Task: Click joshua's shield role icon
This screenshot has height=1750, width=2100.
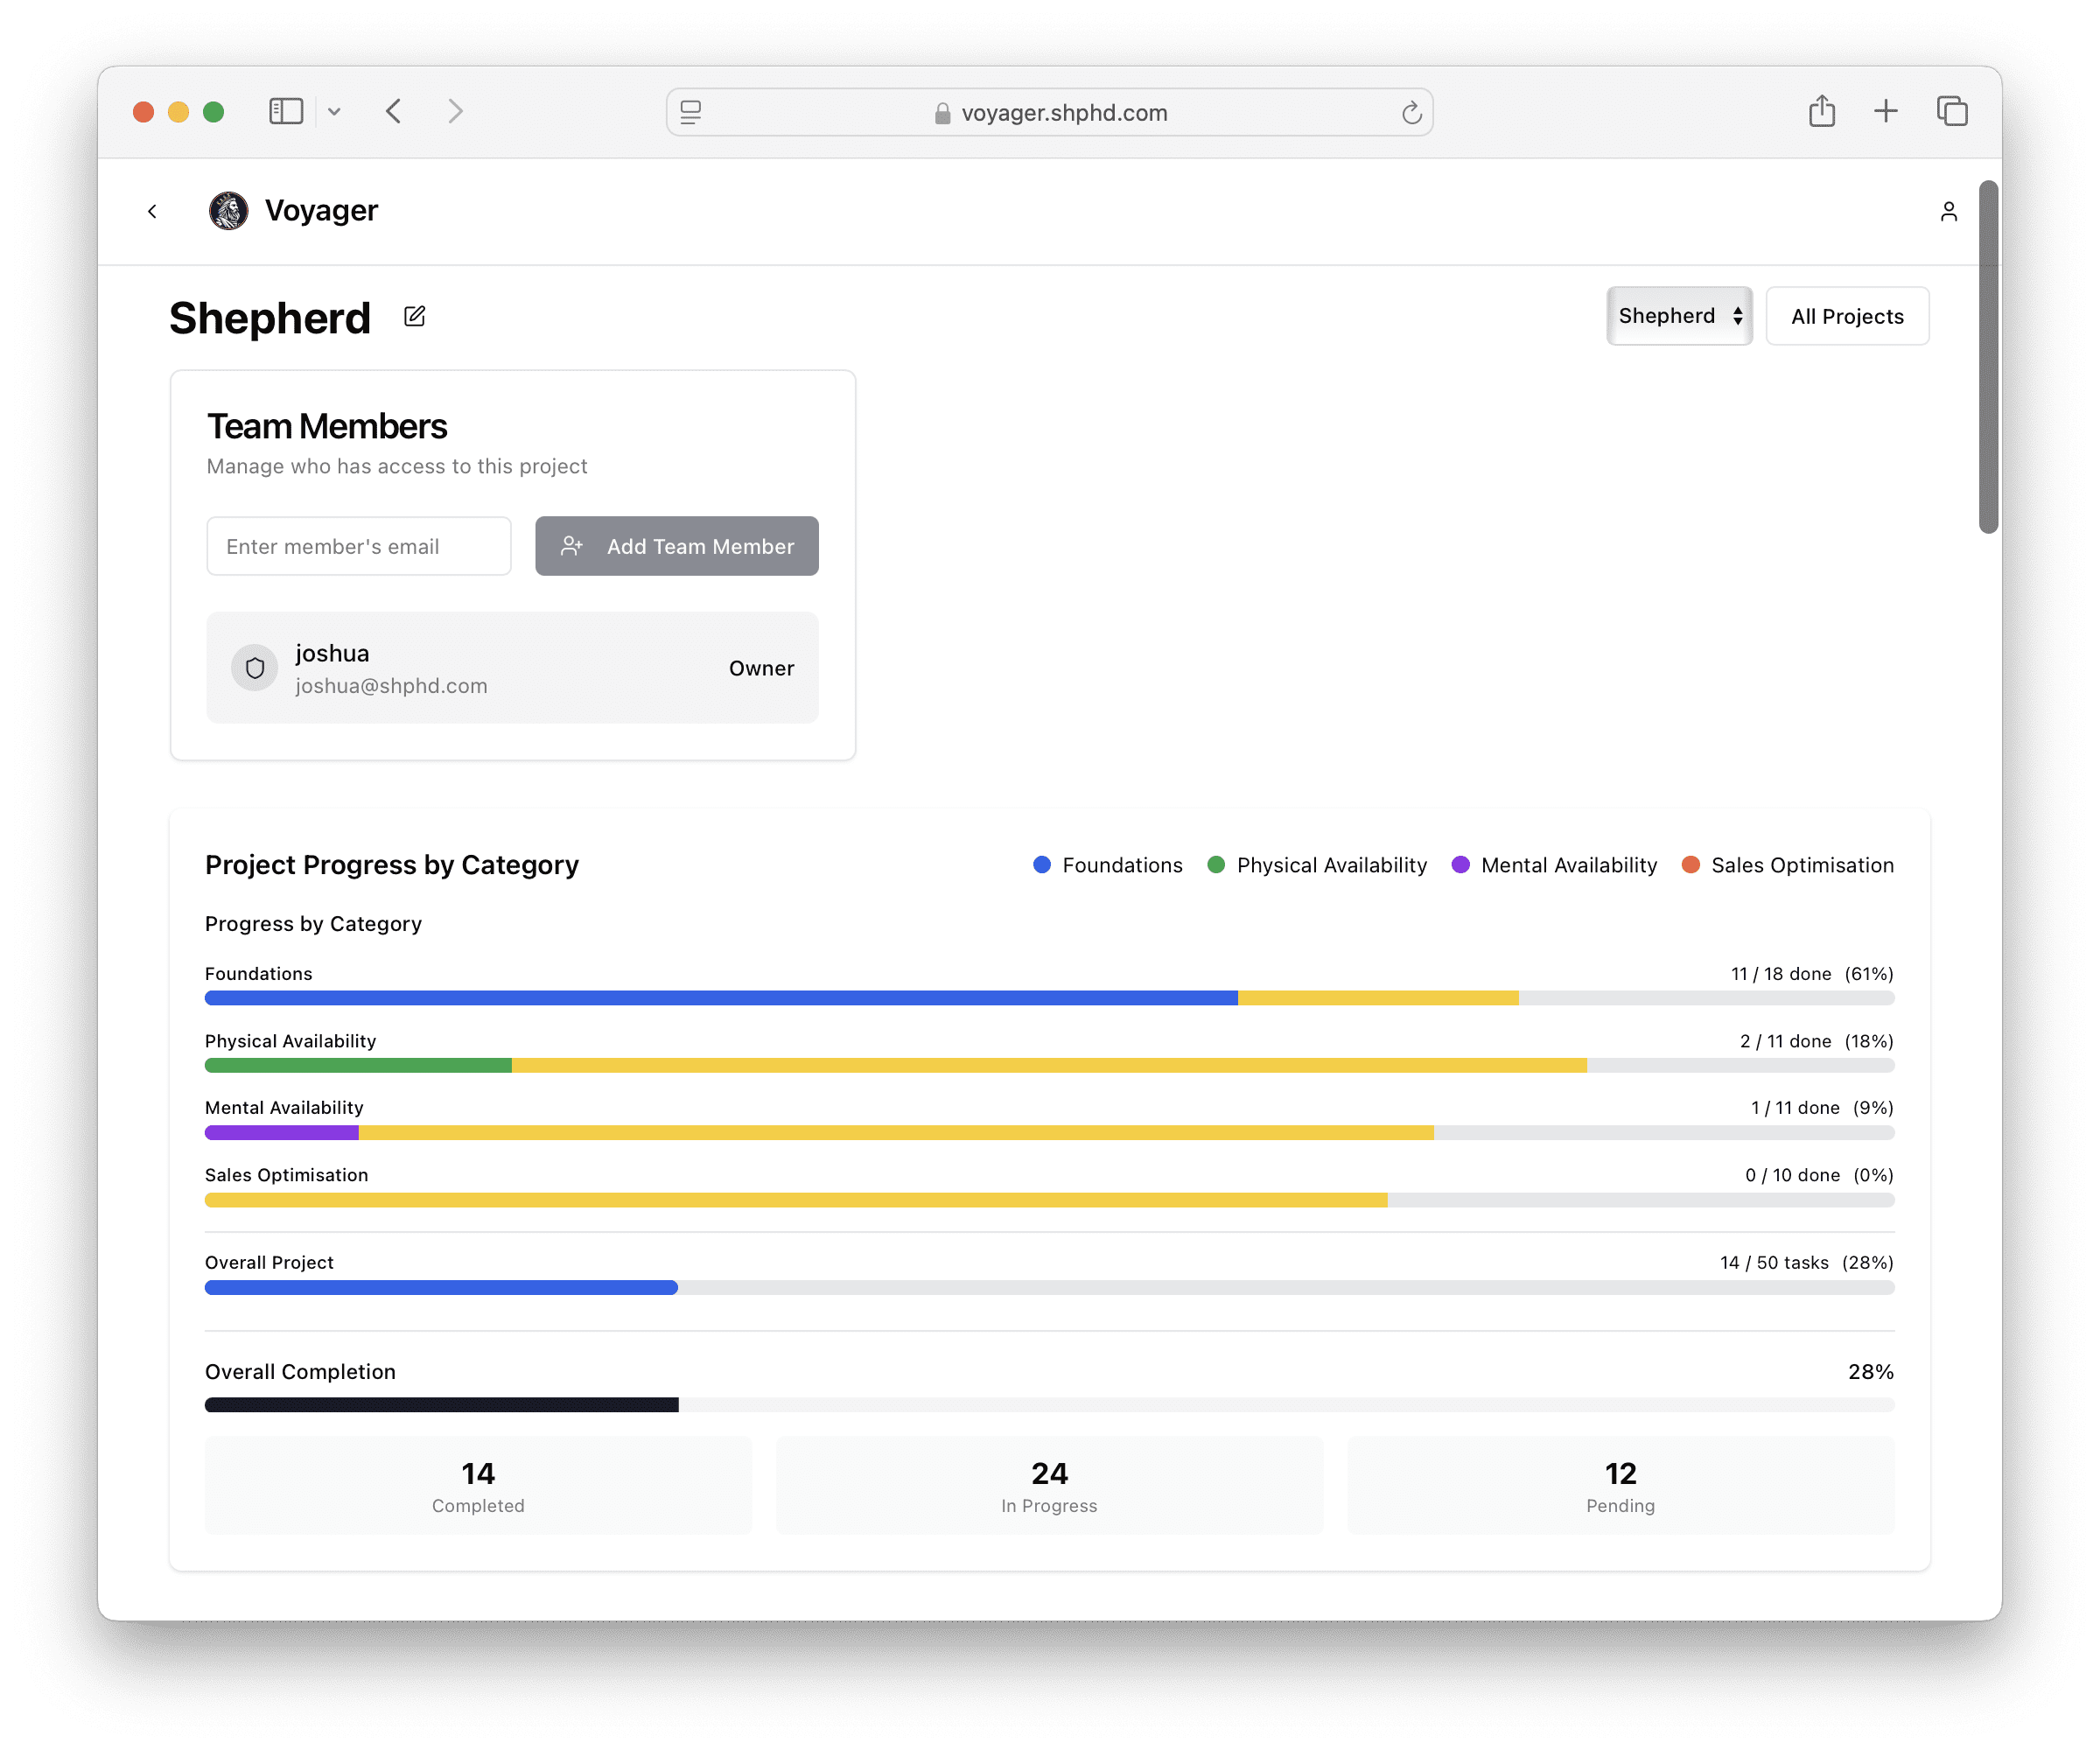Action: (255, 668)
